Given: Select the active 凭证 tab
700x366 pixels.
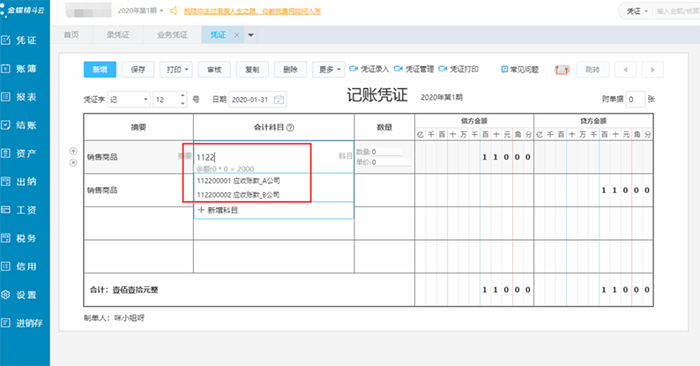Looking at the screenshot, I should point(218,35).
